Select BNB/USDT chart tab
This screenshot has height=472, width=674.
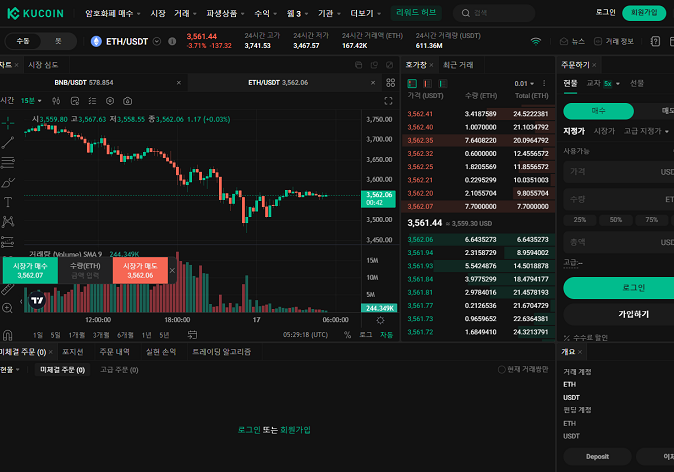pos(84,83)
